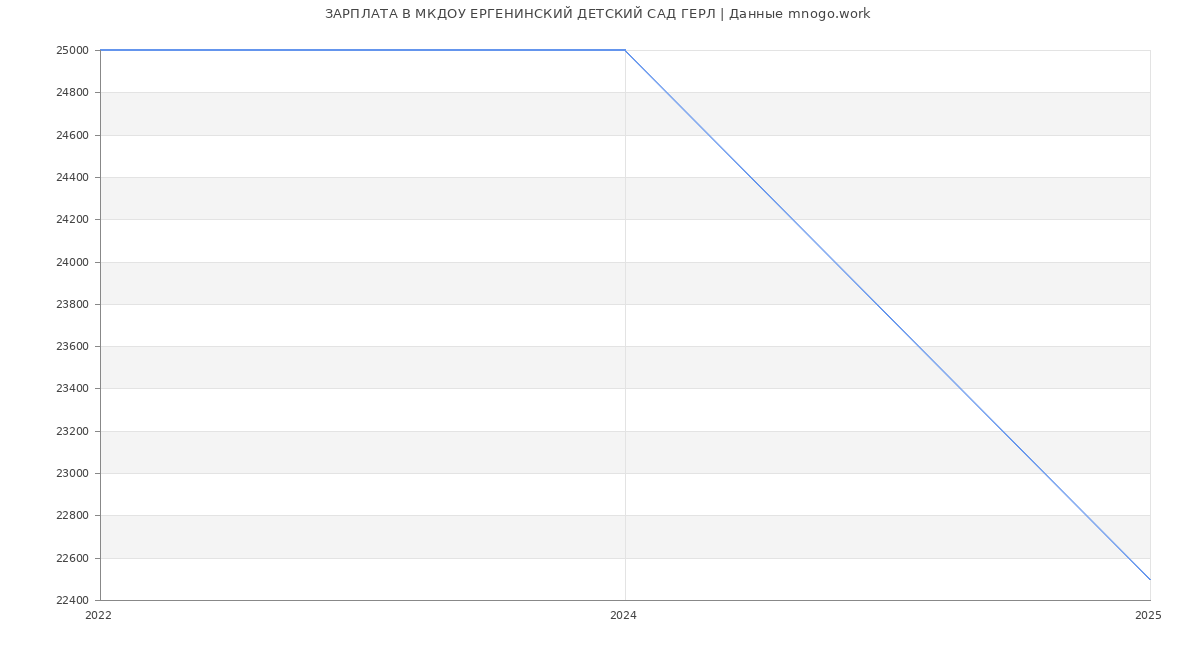Click the 25000 y-axis label
The width and height of the screenshot is (1200, 650).
74,50
